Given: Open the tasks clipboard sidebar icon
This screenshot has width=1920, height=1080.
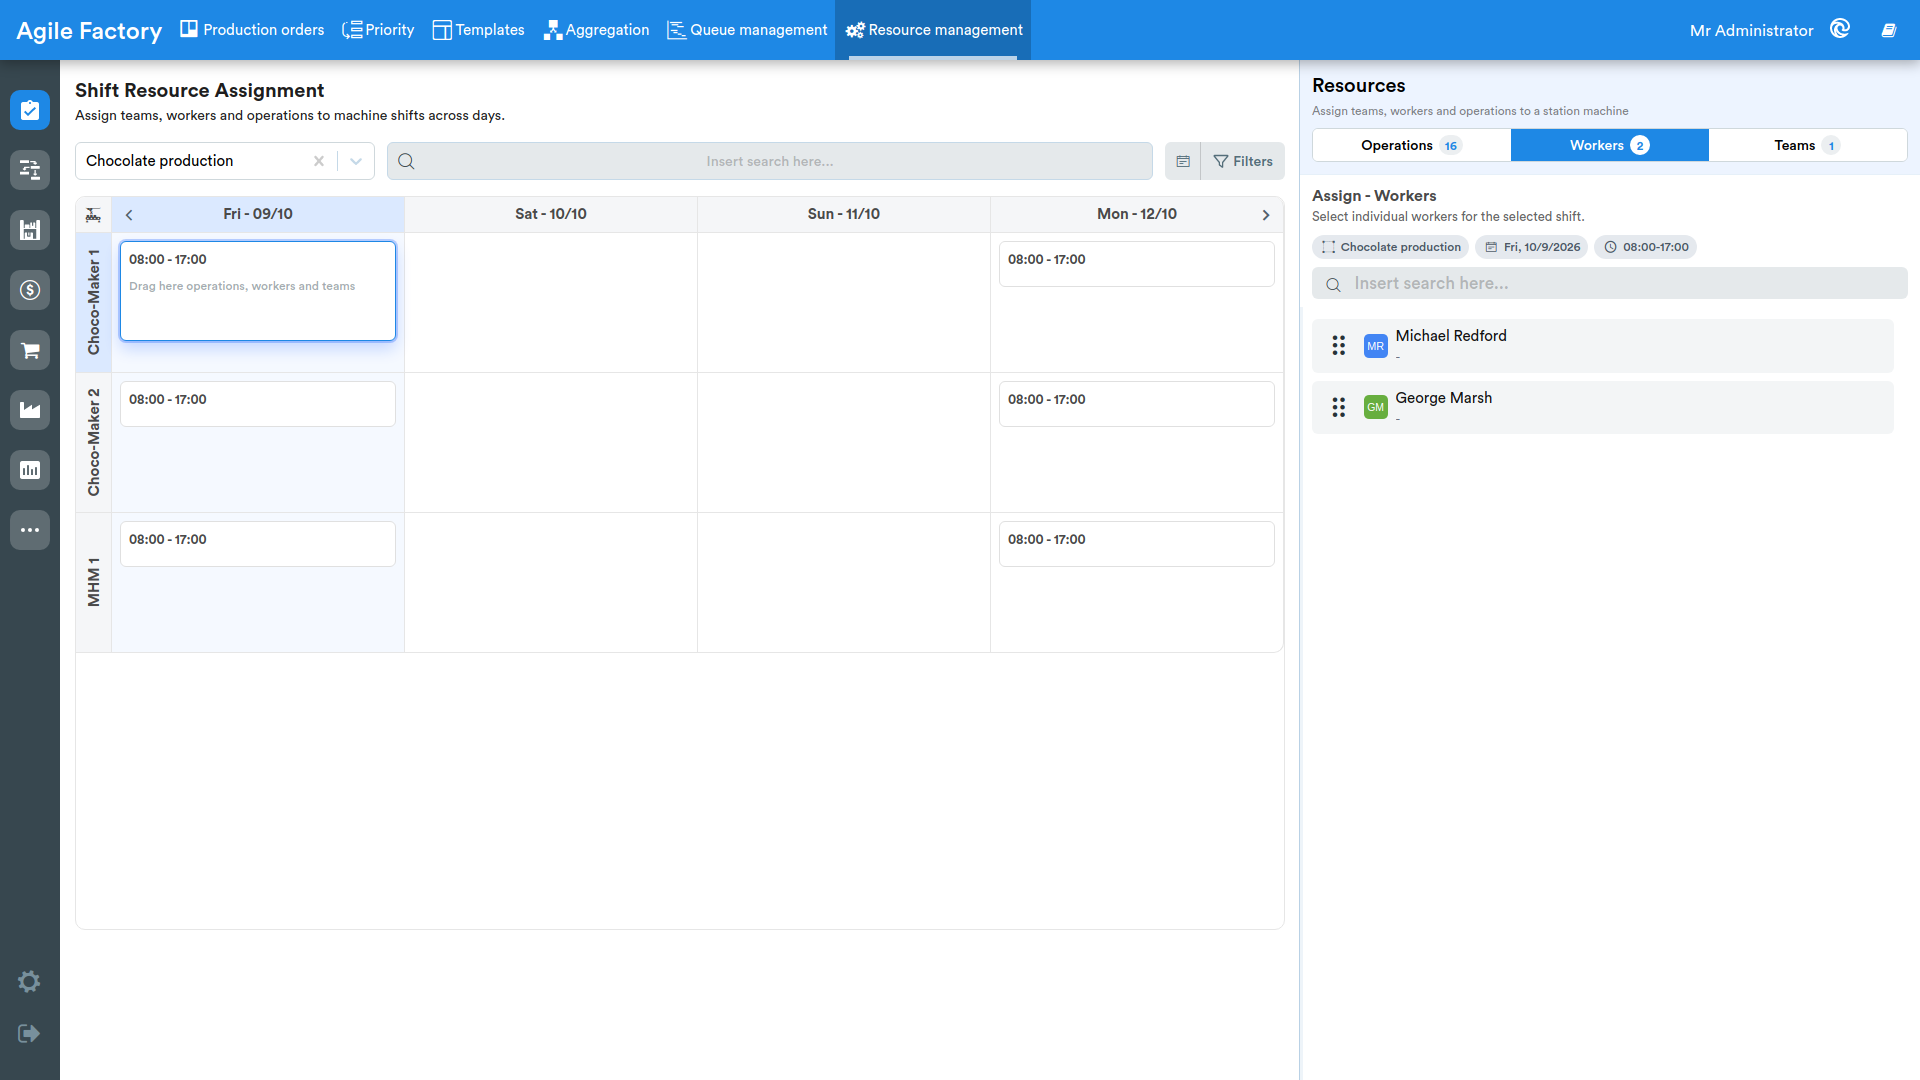Looking at the screenshot, I should [30, 110].
